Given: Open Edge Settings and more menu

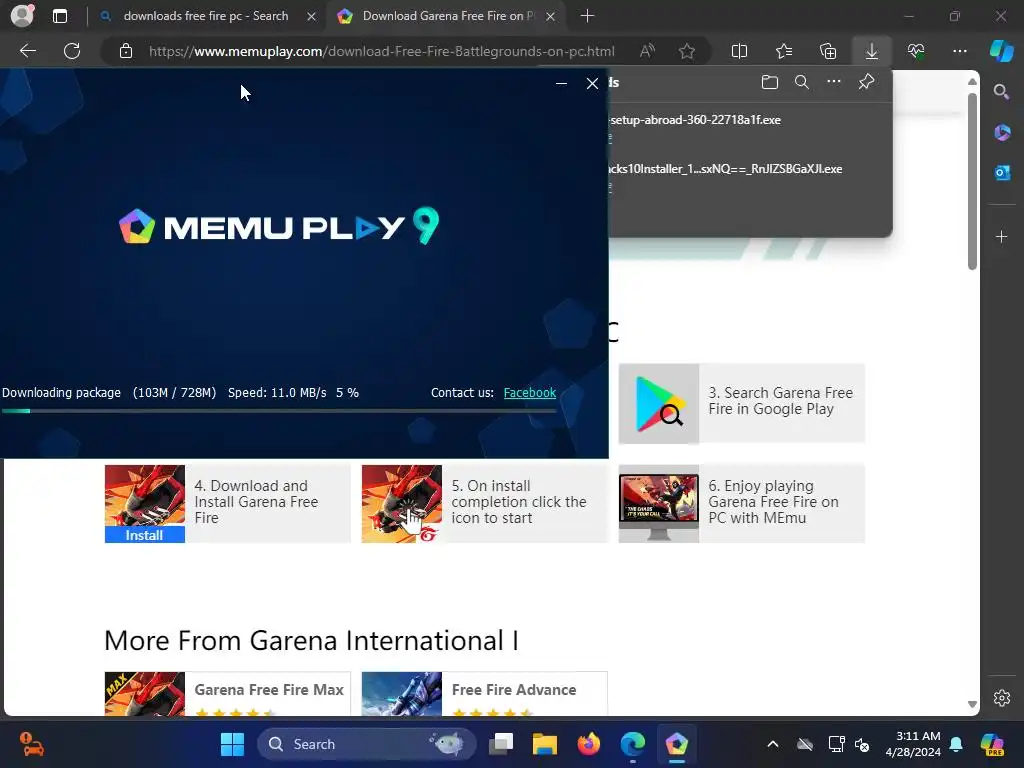Looking at the screenshot, I should click(x=959, y=51).
